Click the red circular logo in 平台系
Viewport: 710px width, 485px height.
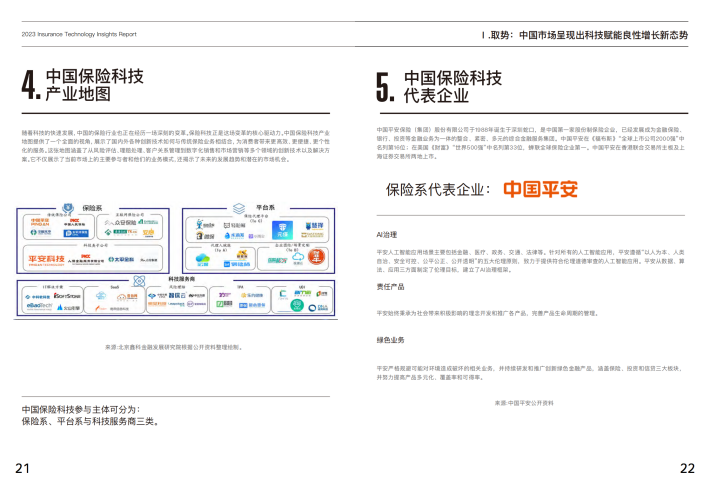click(x=317, y=257)
